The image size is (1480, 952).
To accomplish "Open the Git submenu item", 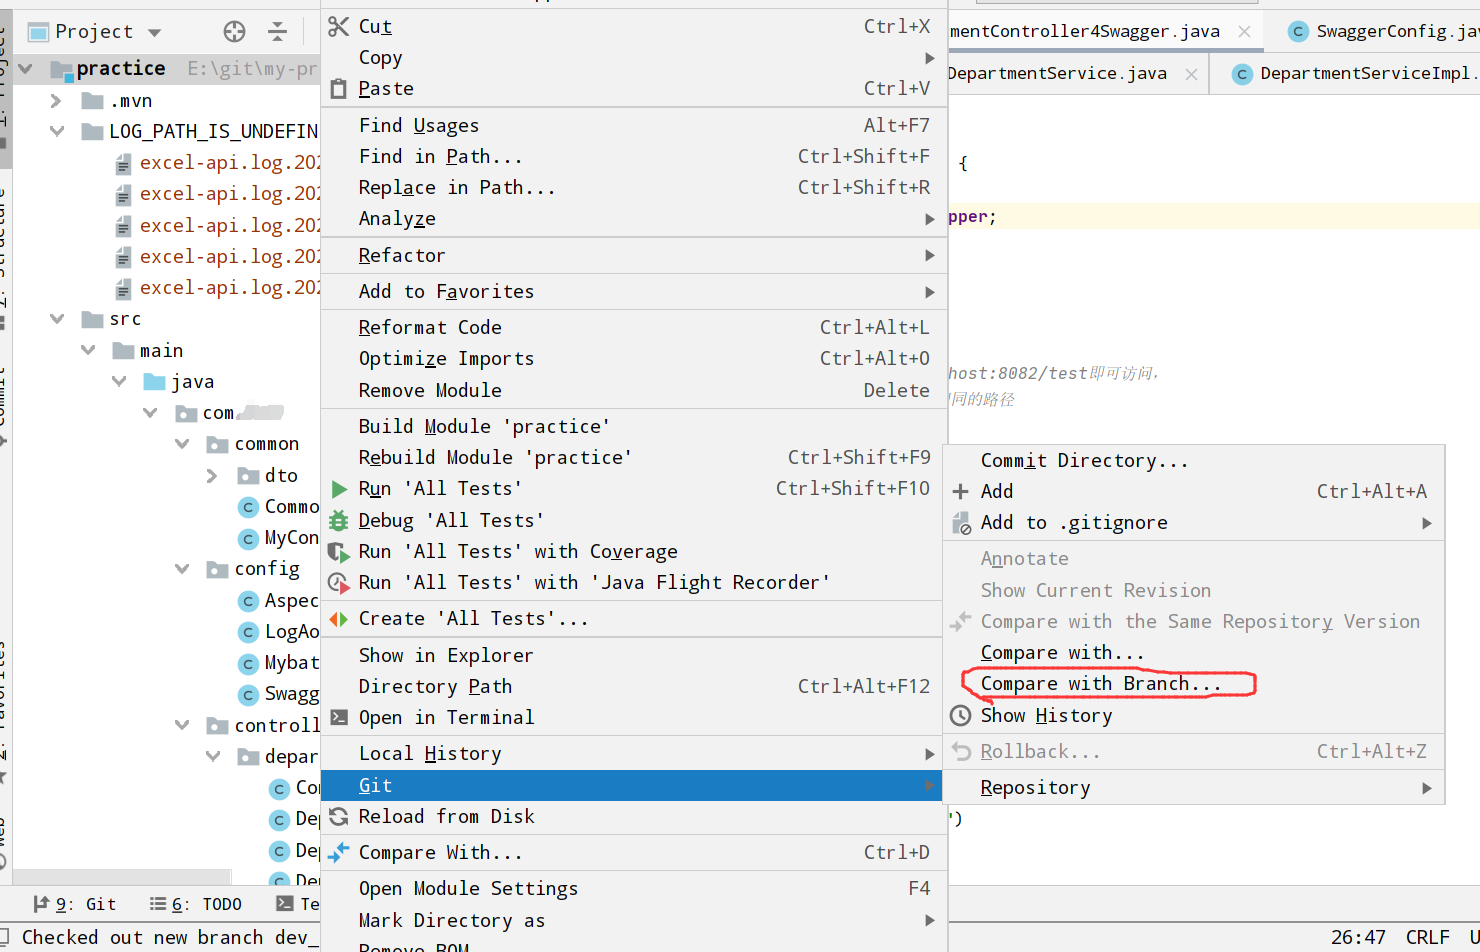I will pos(634,785).
